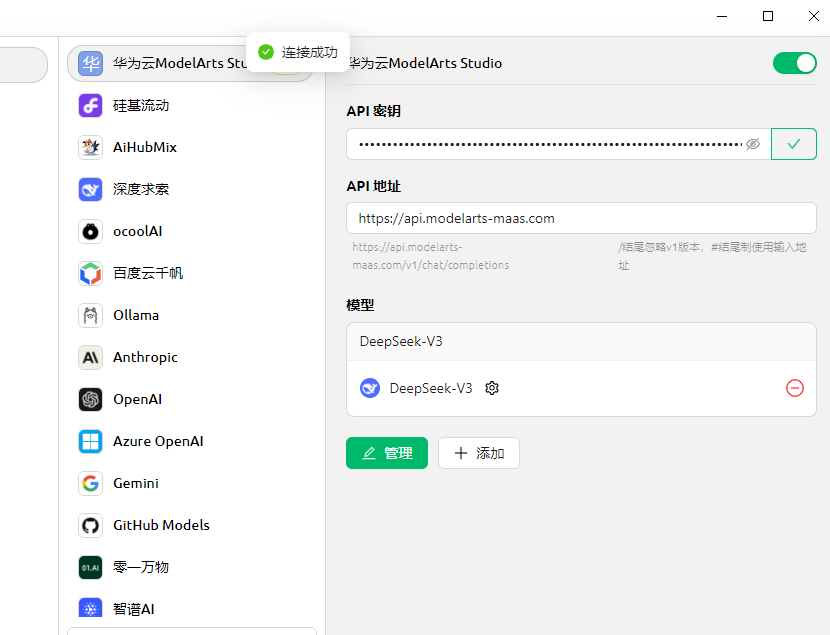Click the 深度求索 whale icon
This screenshot has height=635, width=830.
coord(91,189)
